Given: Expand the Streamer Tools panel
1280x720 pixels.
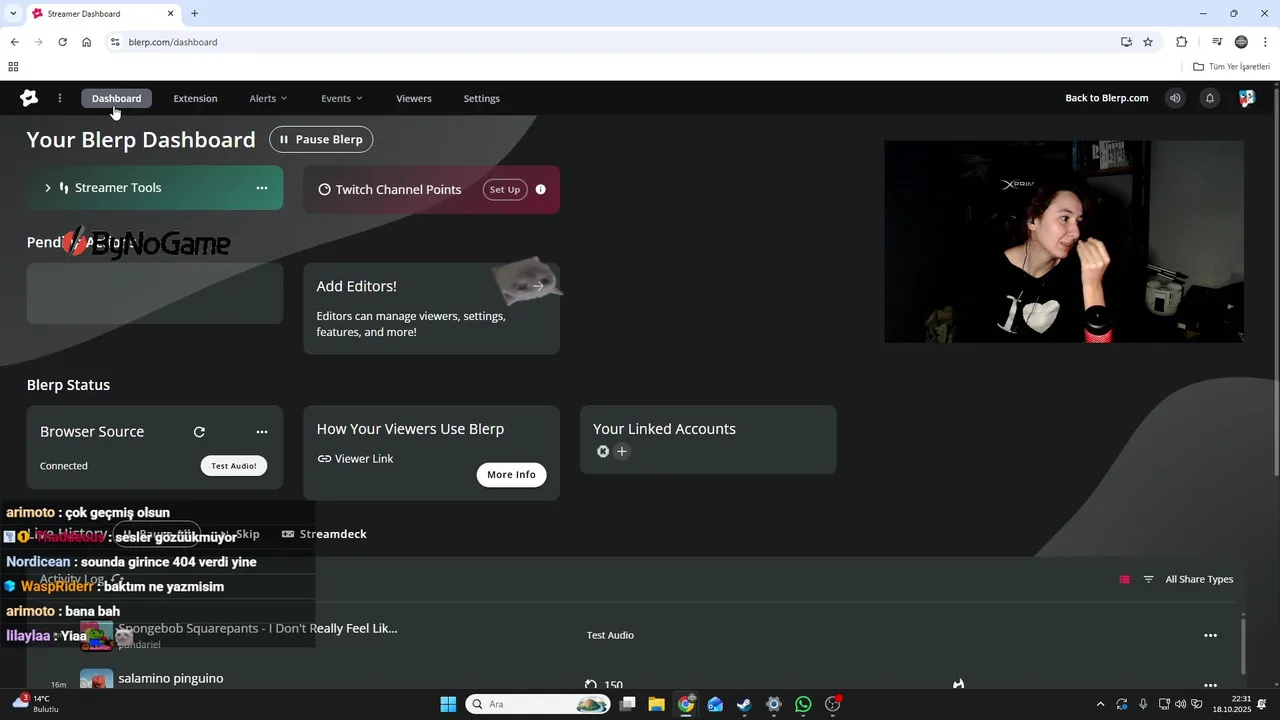Looking at the screenshot, I should 47,188.
